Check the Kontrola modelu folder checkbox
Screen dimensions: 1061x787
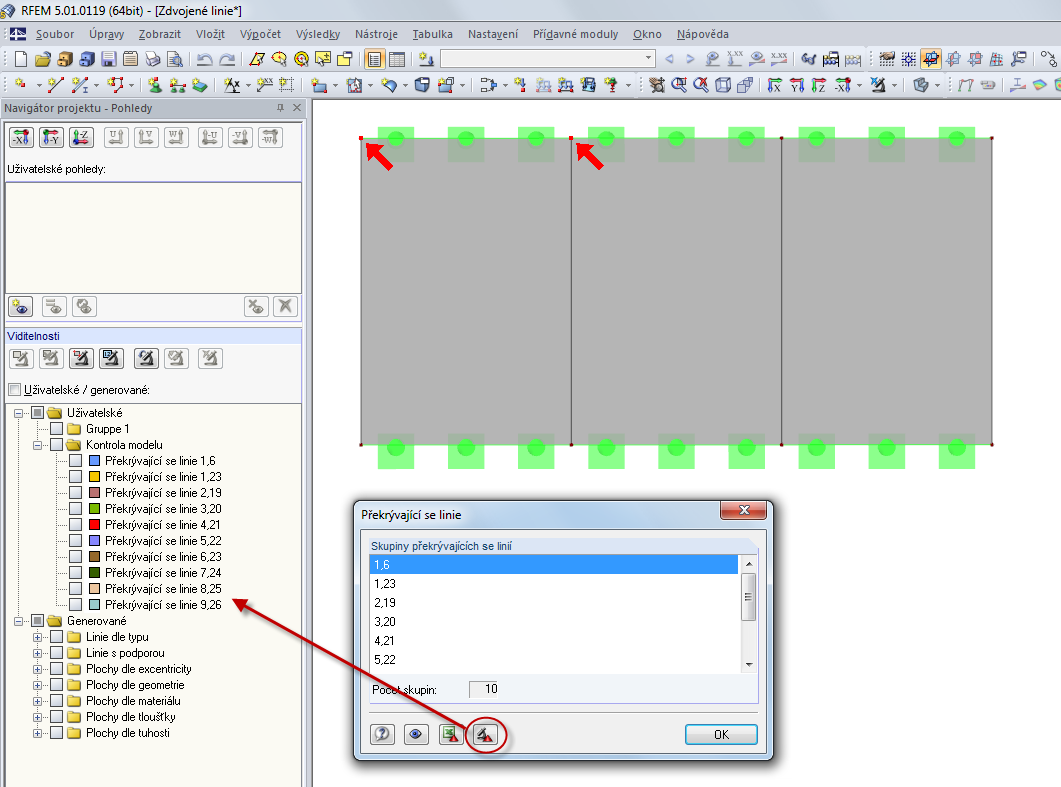57,445
